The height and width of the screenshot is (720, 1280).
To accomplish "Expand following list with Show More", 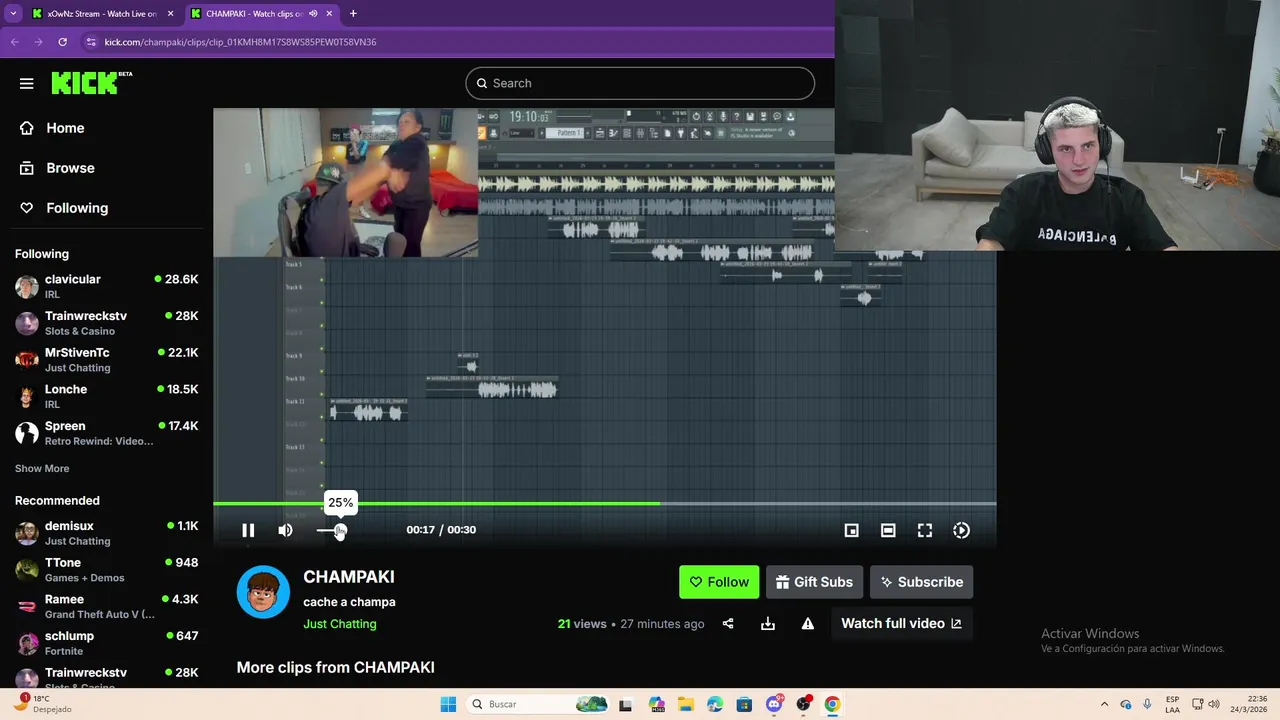I will (42, 468).
